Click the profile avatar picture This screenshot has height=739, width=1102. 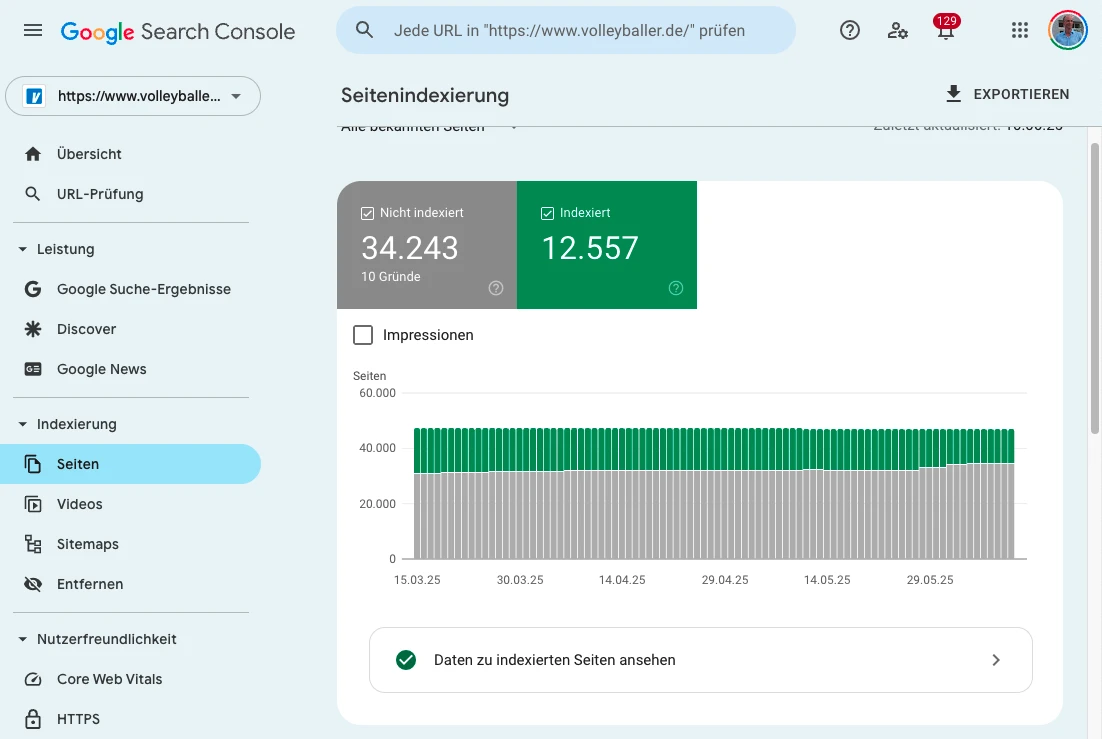pos(1067,30)
